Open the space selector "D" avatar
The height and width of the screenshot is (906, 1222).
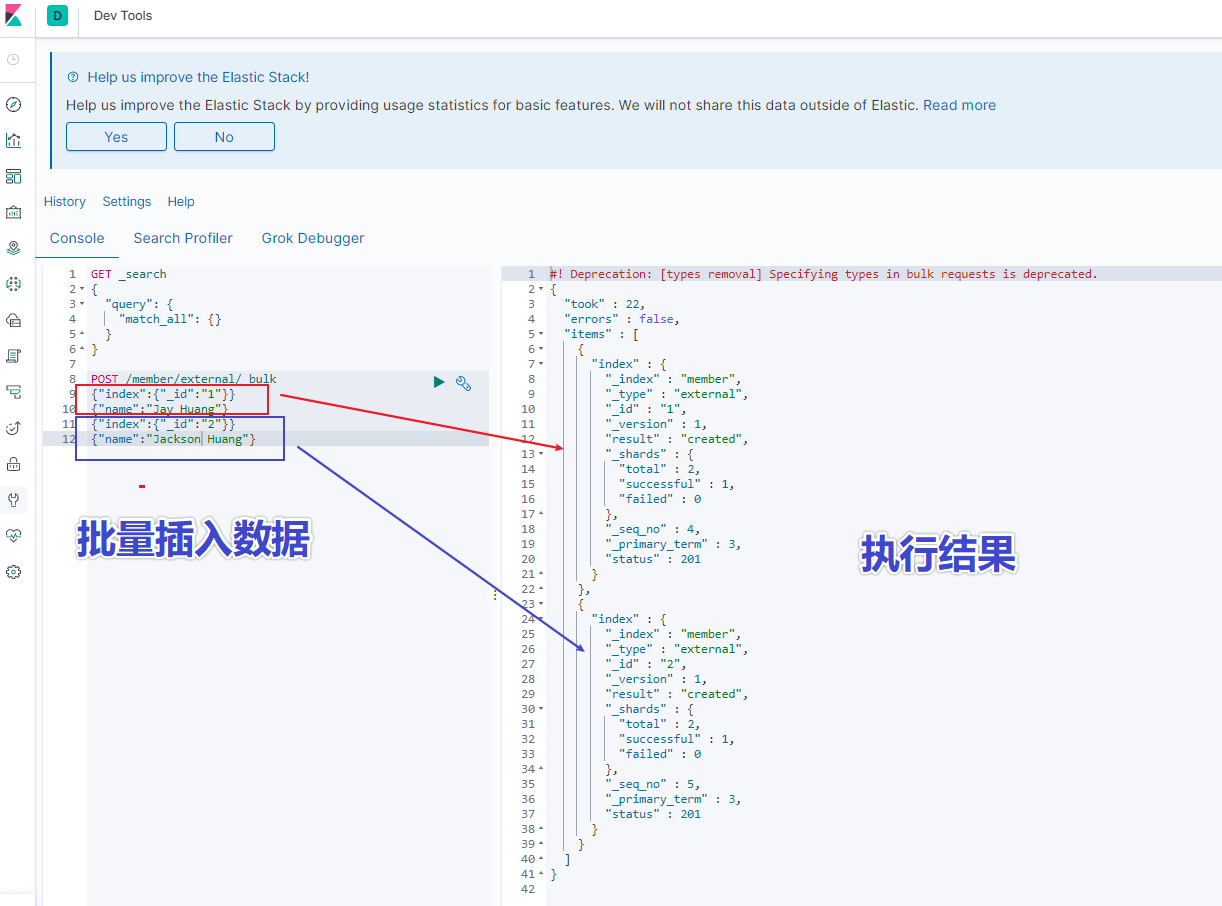pyautogui.click(x=57, y=16)
